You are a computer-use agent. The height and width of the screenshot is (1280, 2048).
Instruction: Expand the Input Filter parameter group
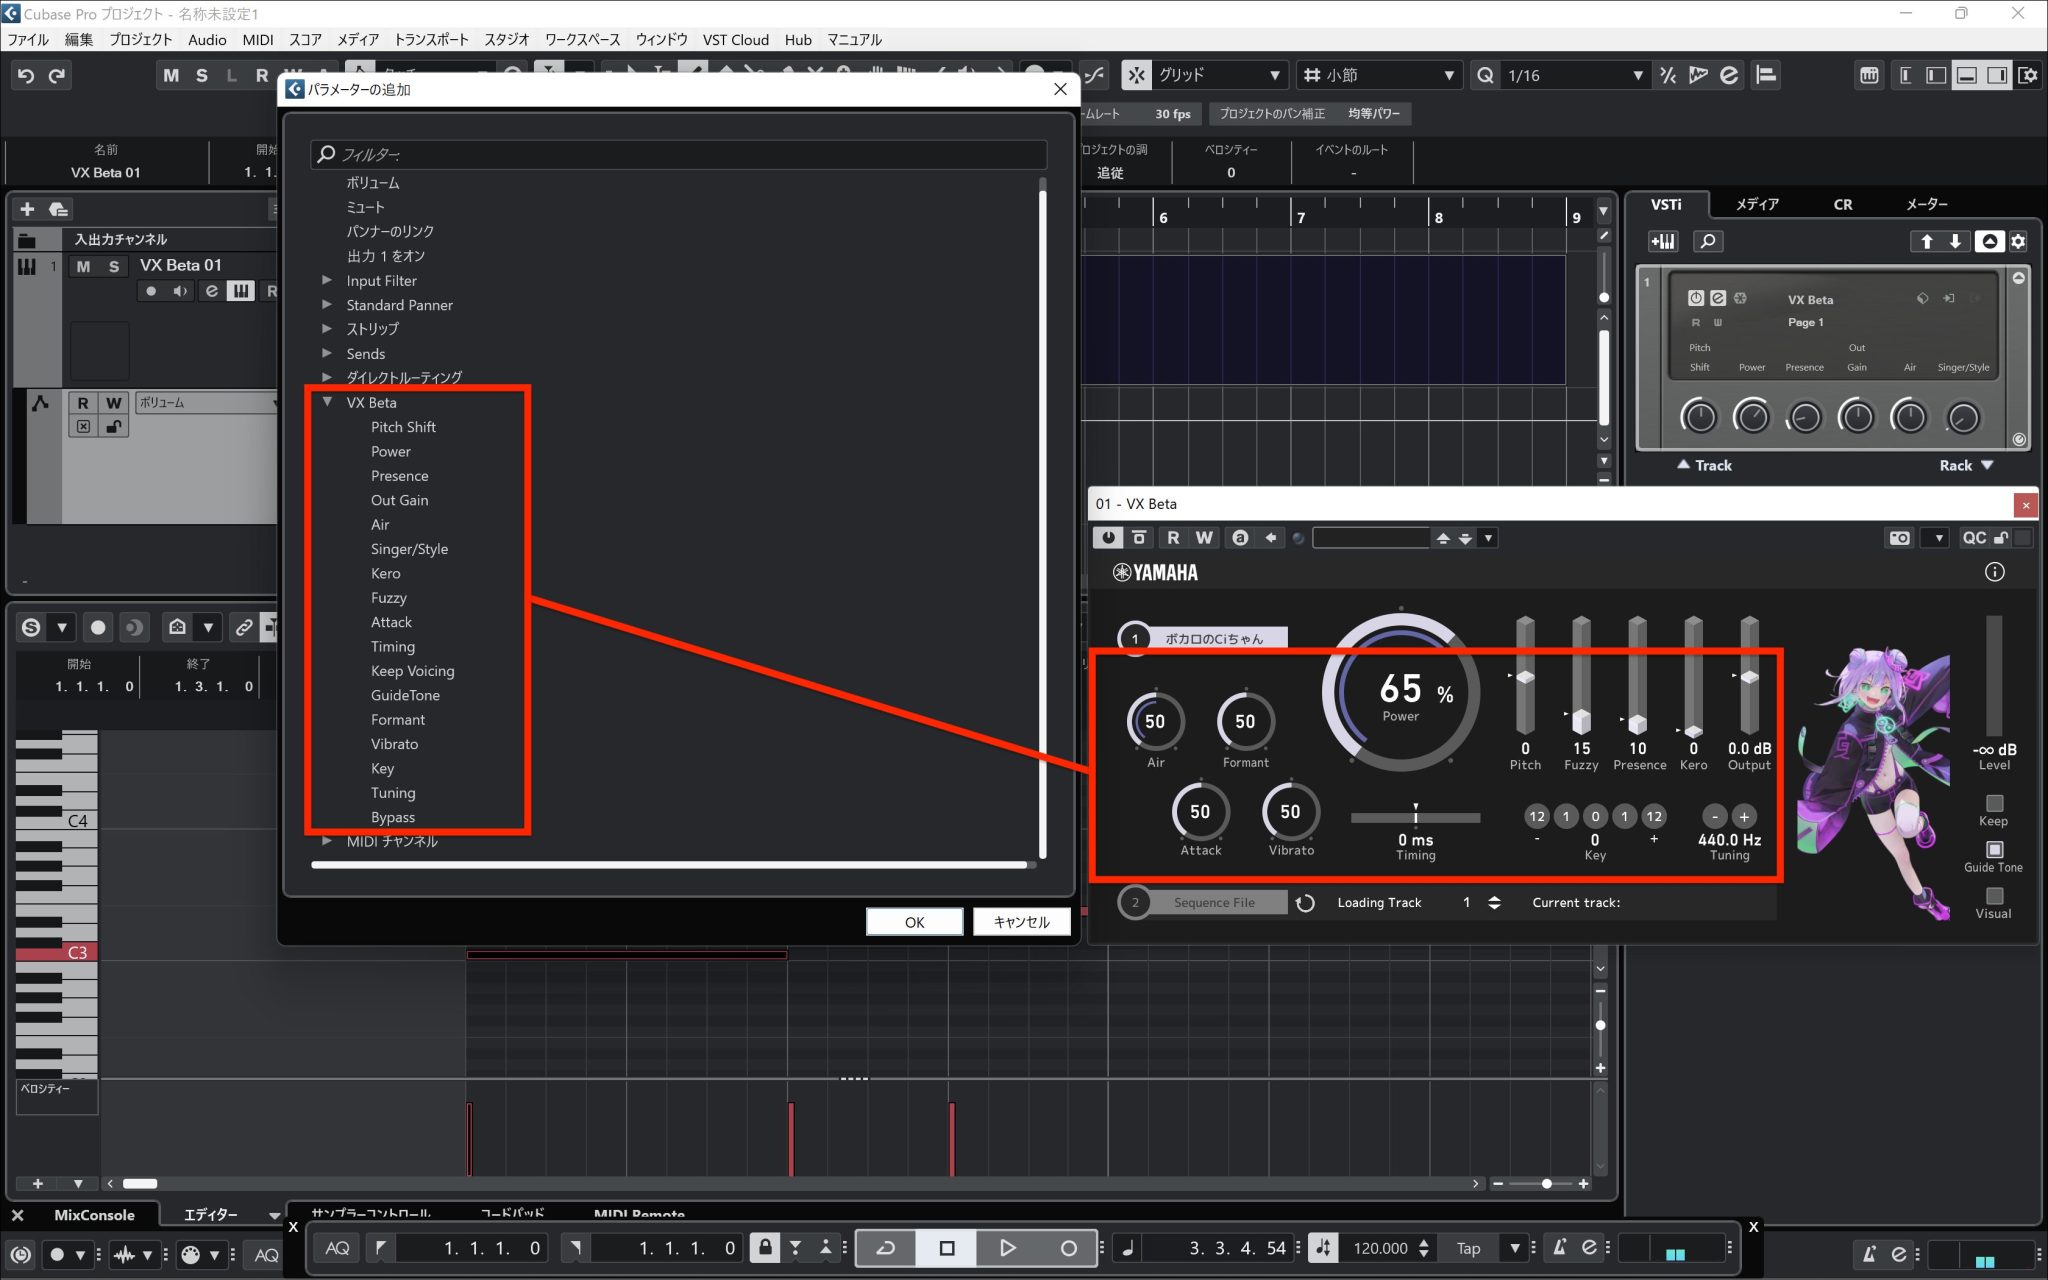pos(327,280)
